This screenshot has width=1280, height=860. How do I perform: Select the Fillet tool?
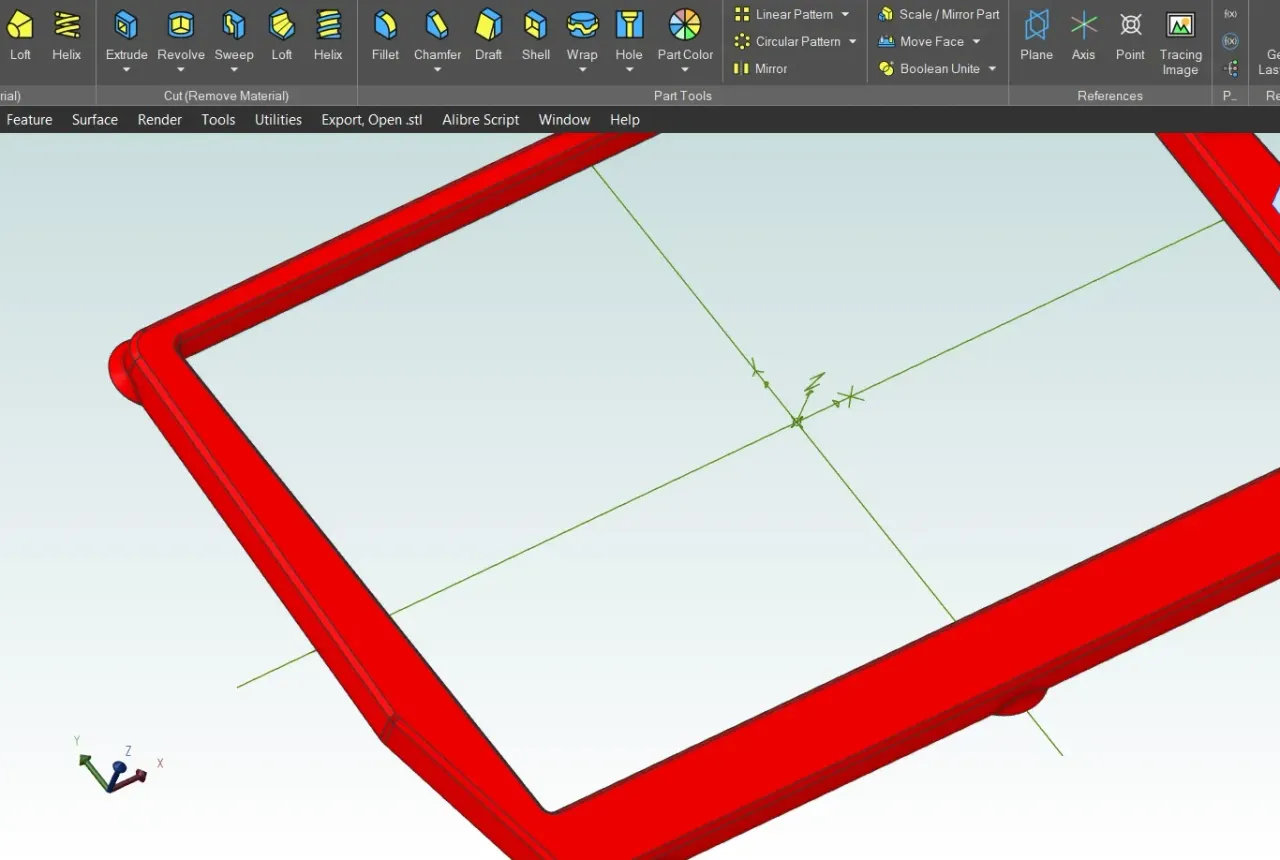[385, 30]
